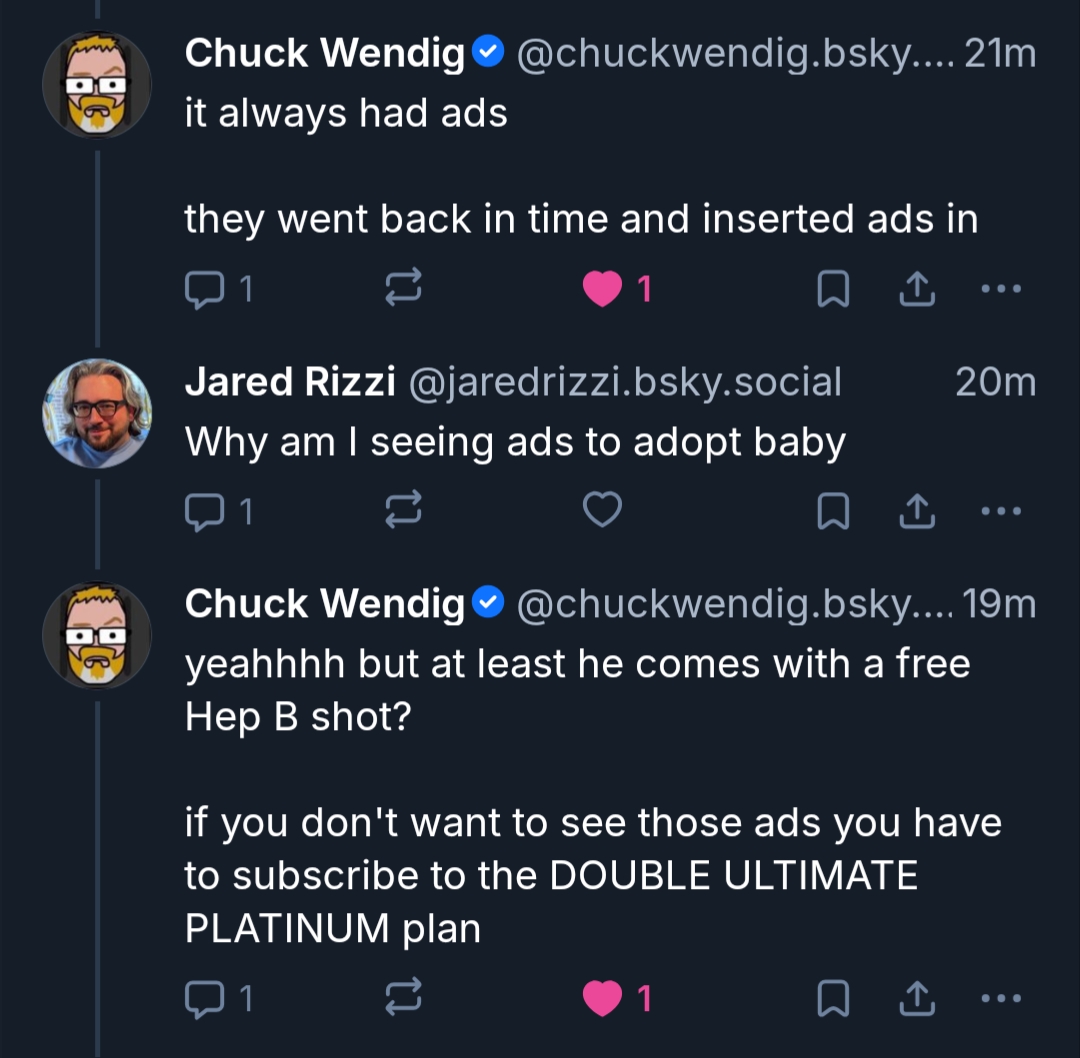Bookmark Jared Rizzi's adopt baby post
1080x1058 pixels.
pos(833,511)
